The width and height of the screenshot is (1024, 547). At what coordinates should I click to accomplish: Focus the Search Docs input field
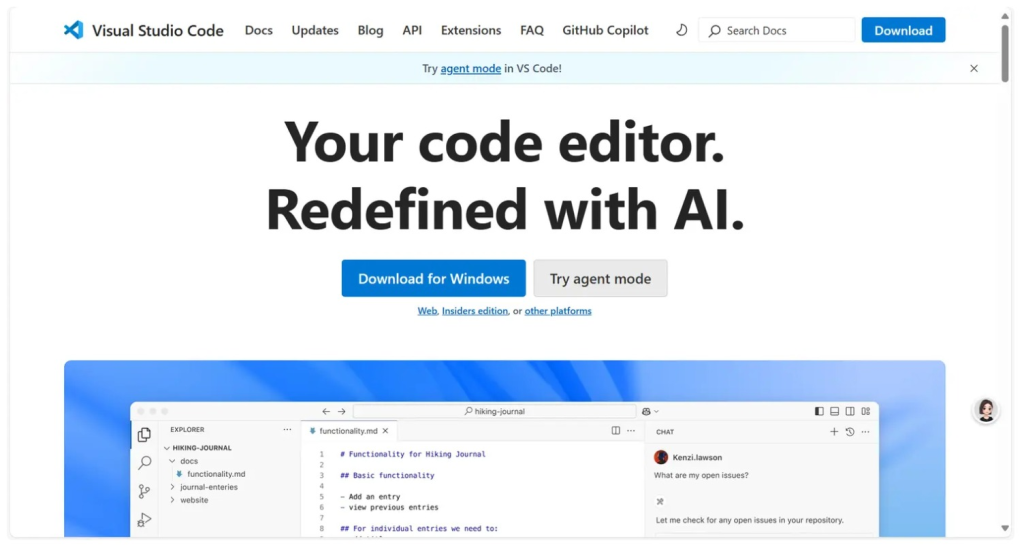click(x=776, y=30)
